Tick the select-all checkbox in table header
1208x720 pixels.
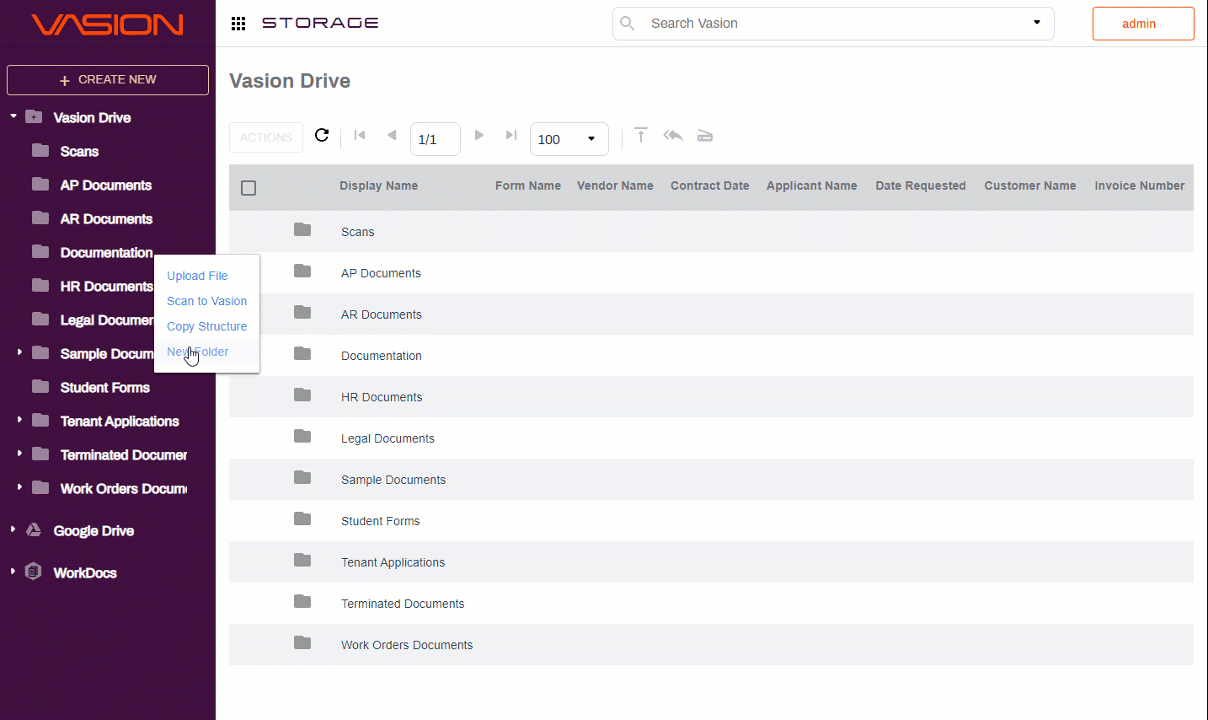click(x=249, y=188)
